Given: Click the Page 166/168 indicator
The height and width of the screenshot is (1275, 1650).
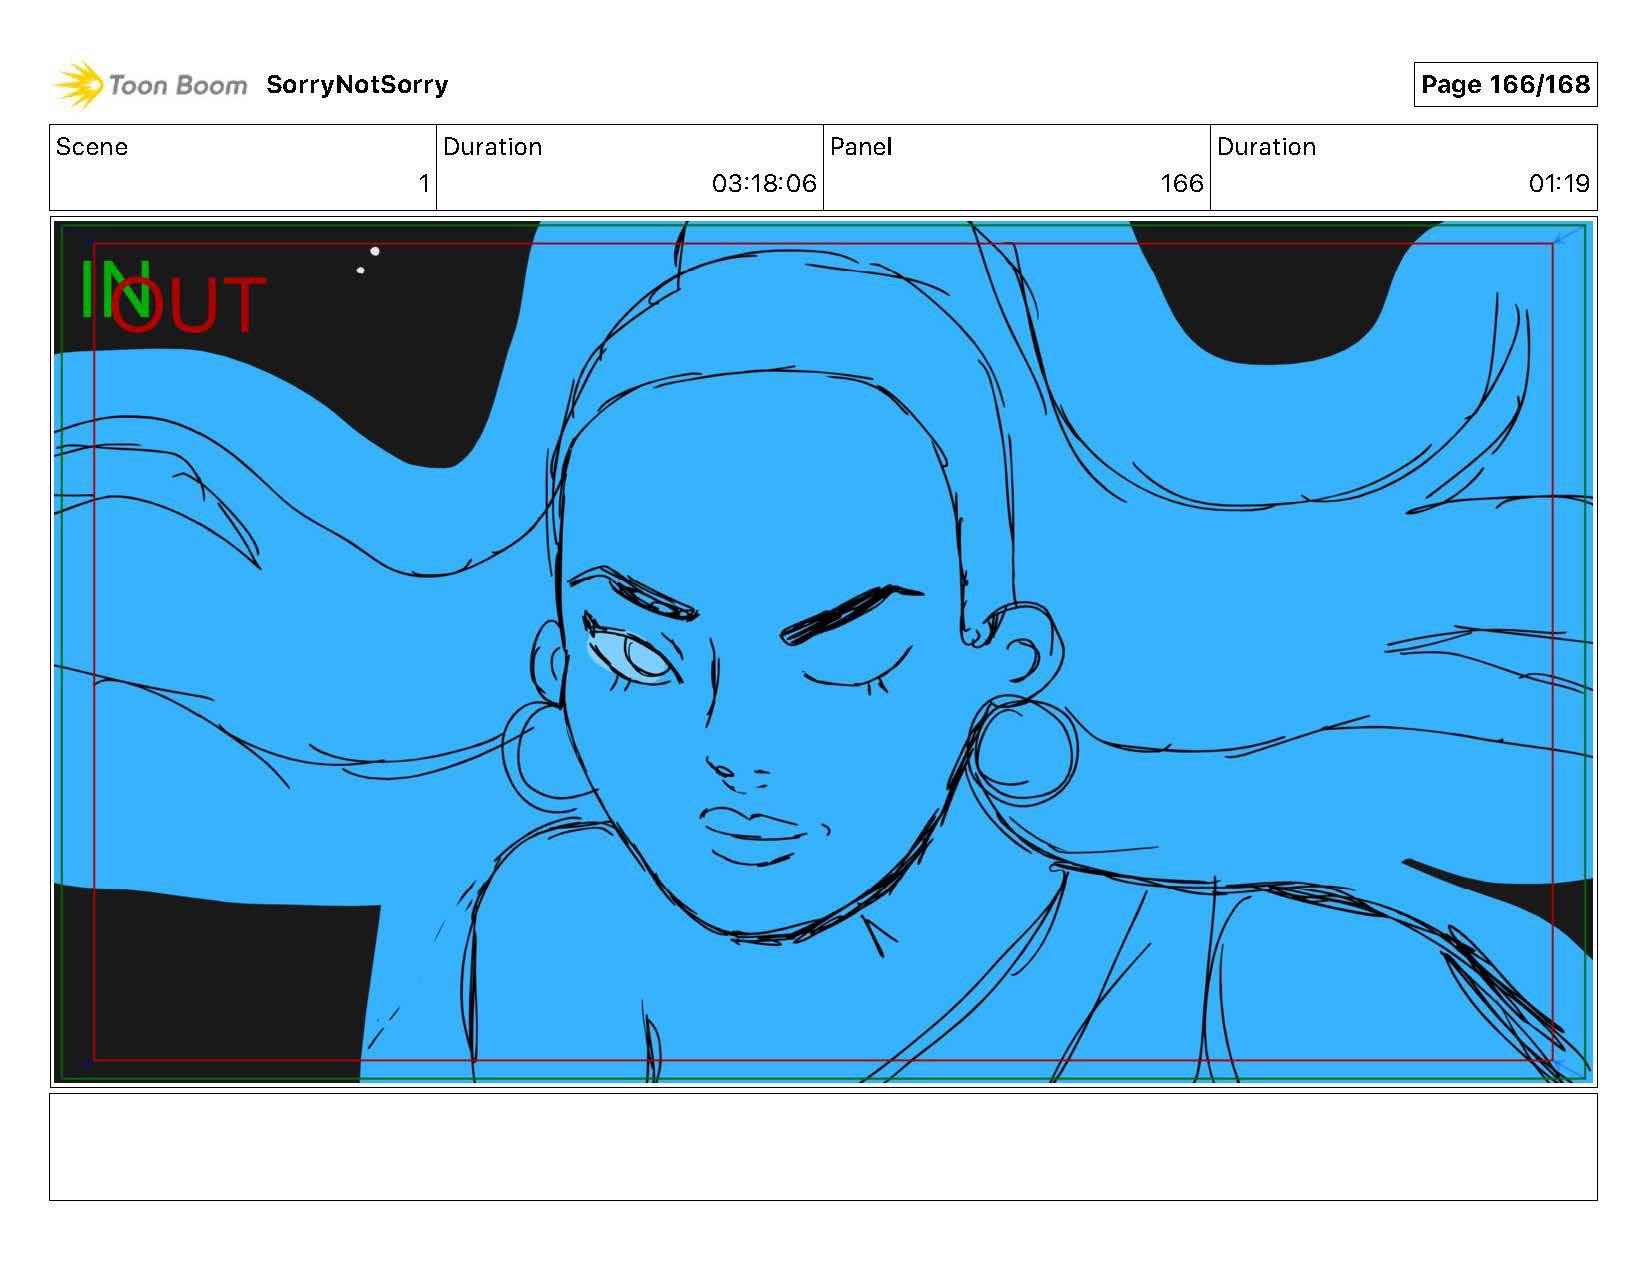Looking at the screenshot, I should point(1505,85).
